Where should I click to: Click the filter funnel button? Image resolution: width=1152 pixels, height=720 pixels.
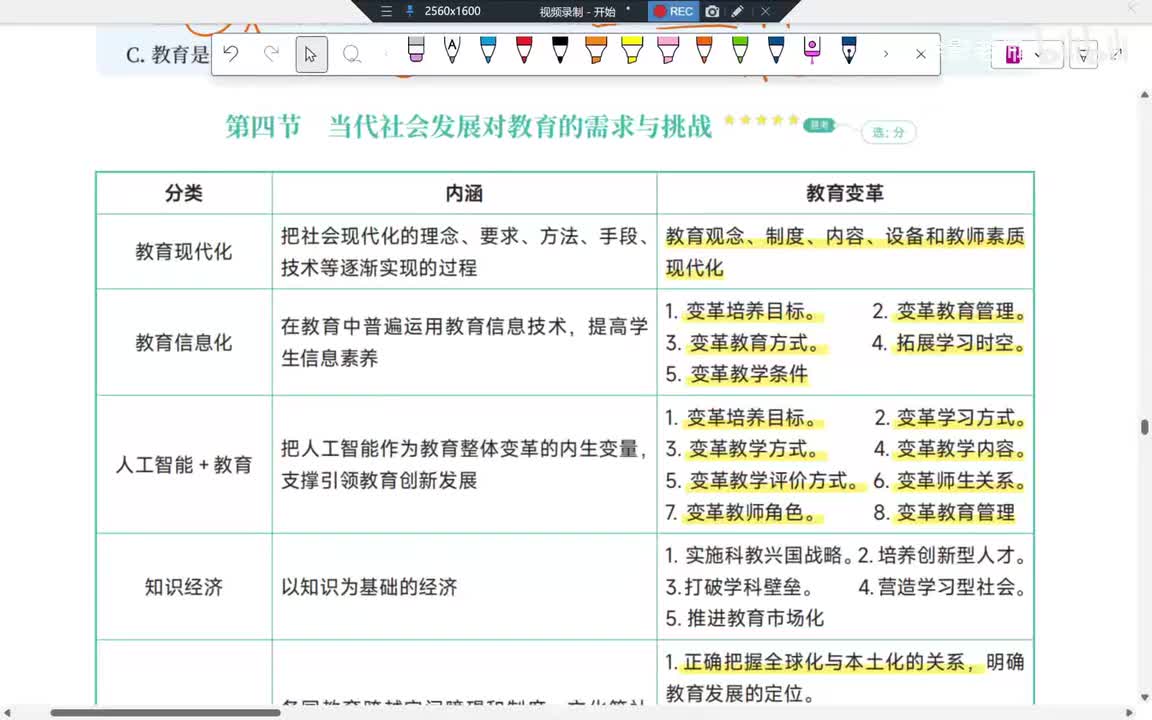(x=1083, y=55)
